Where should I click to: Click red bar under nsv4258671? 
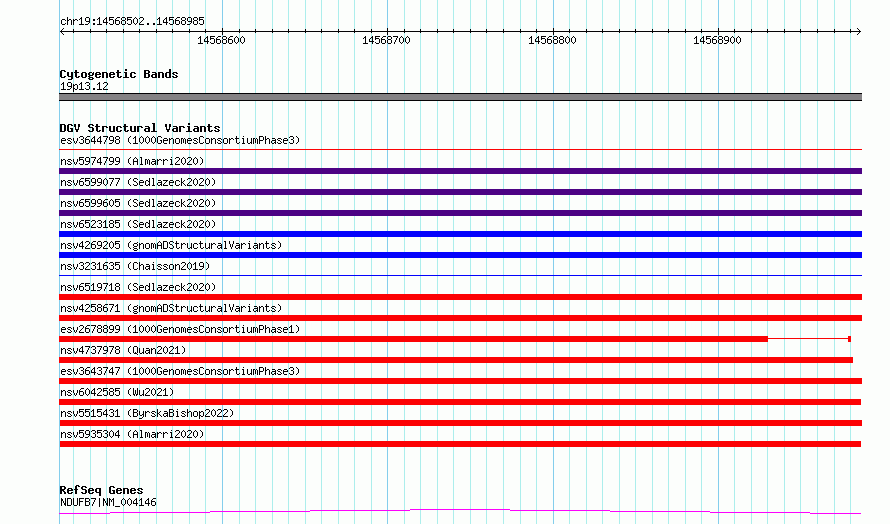460,318
